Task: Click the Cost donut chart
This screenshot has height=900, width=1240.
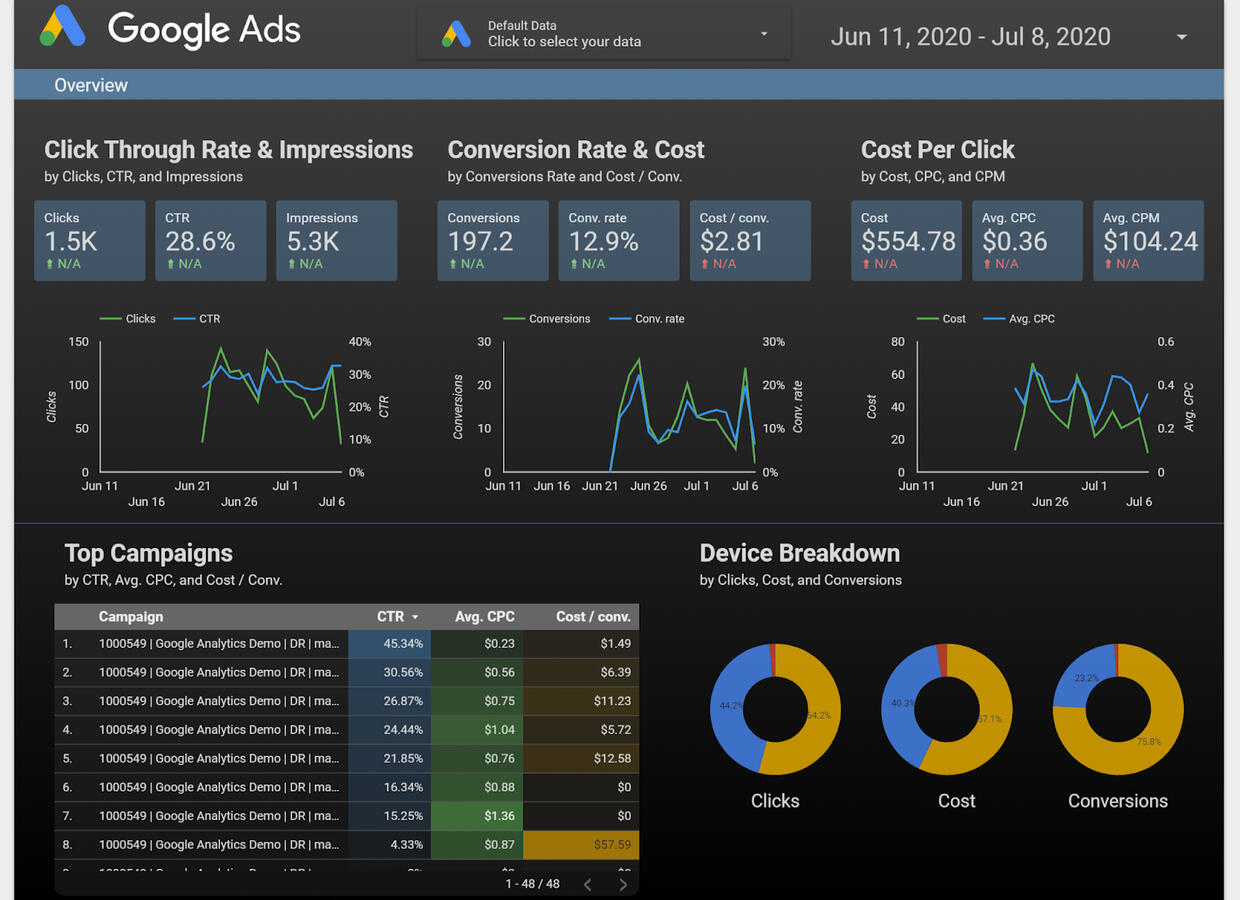Action: [x=946, y=709]
